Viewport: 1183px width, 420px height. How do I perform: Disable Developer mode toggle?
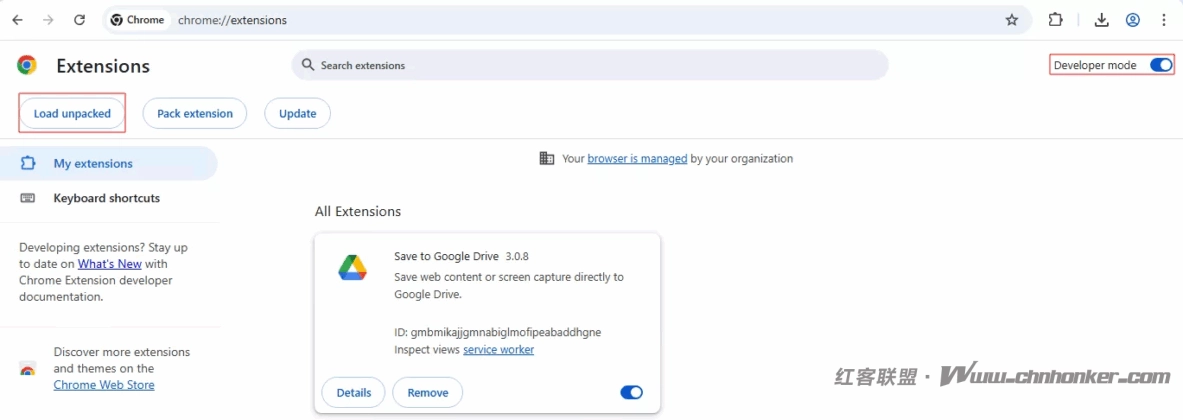1160,65
